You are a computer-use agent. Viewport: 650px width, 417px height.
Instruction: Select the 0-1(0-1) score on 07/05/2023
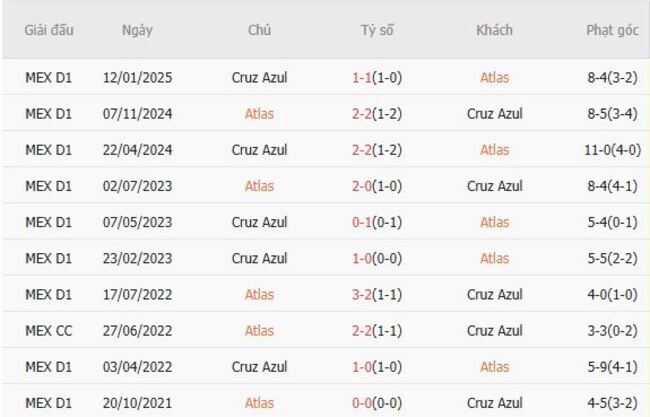tap(377, 222)
